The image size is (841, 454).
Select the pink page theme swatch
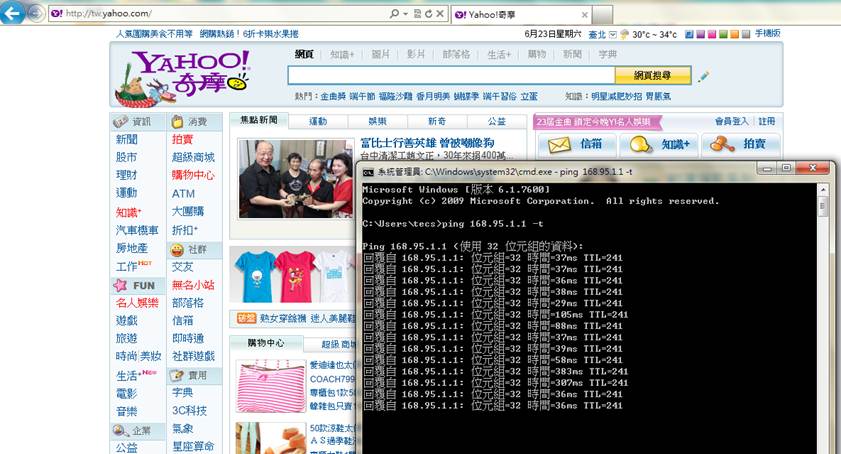pos(712,34)
